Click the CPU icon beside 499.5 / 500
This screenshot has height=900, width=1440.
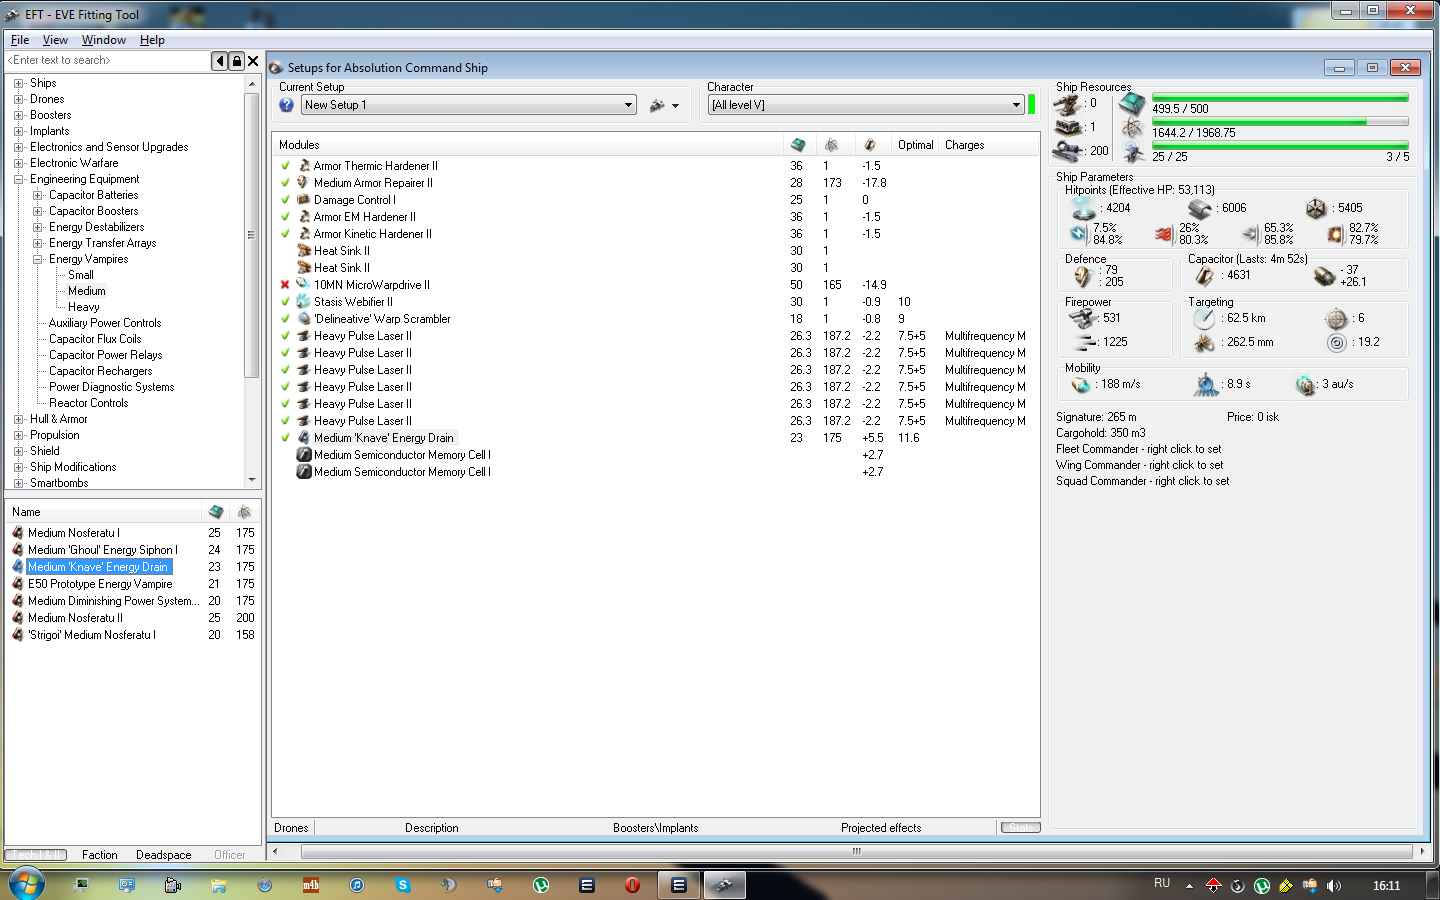click(x=1132, y=104)
